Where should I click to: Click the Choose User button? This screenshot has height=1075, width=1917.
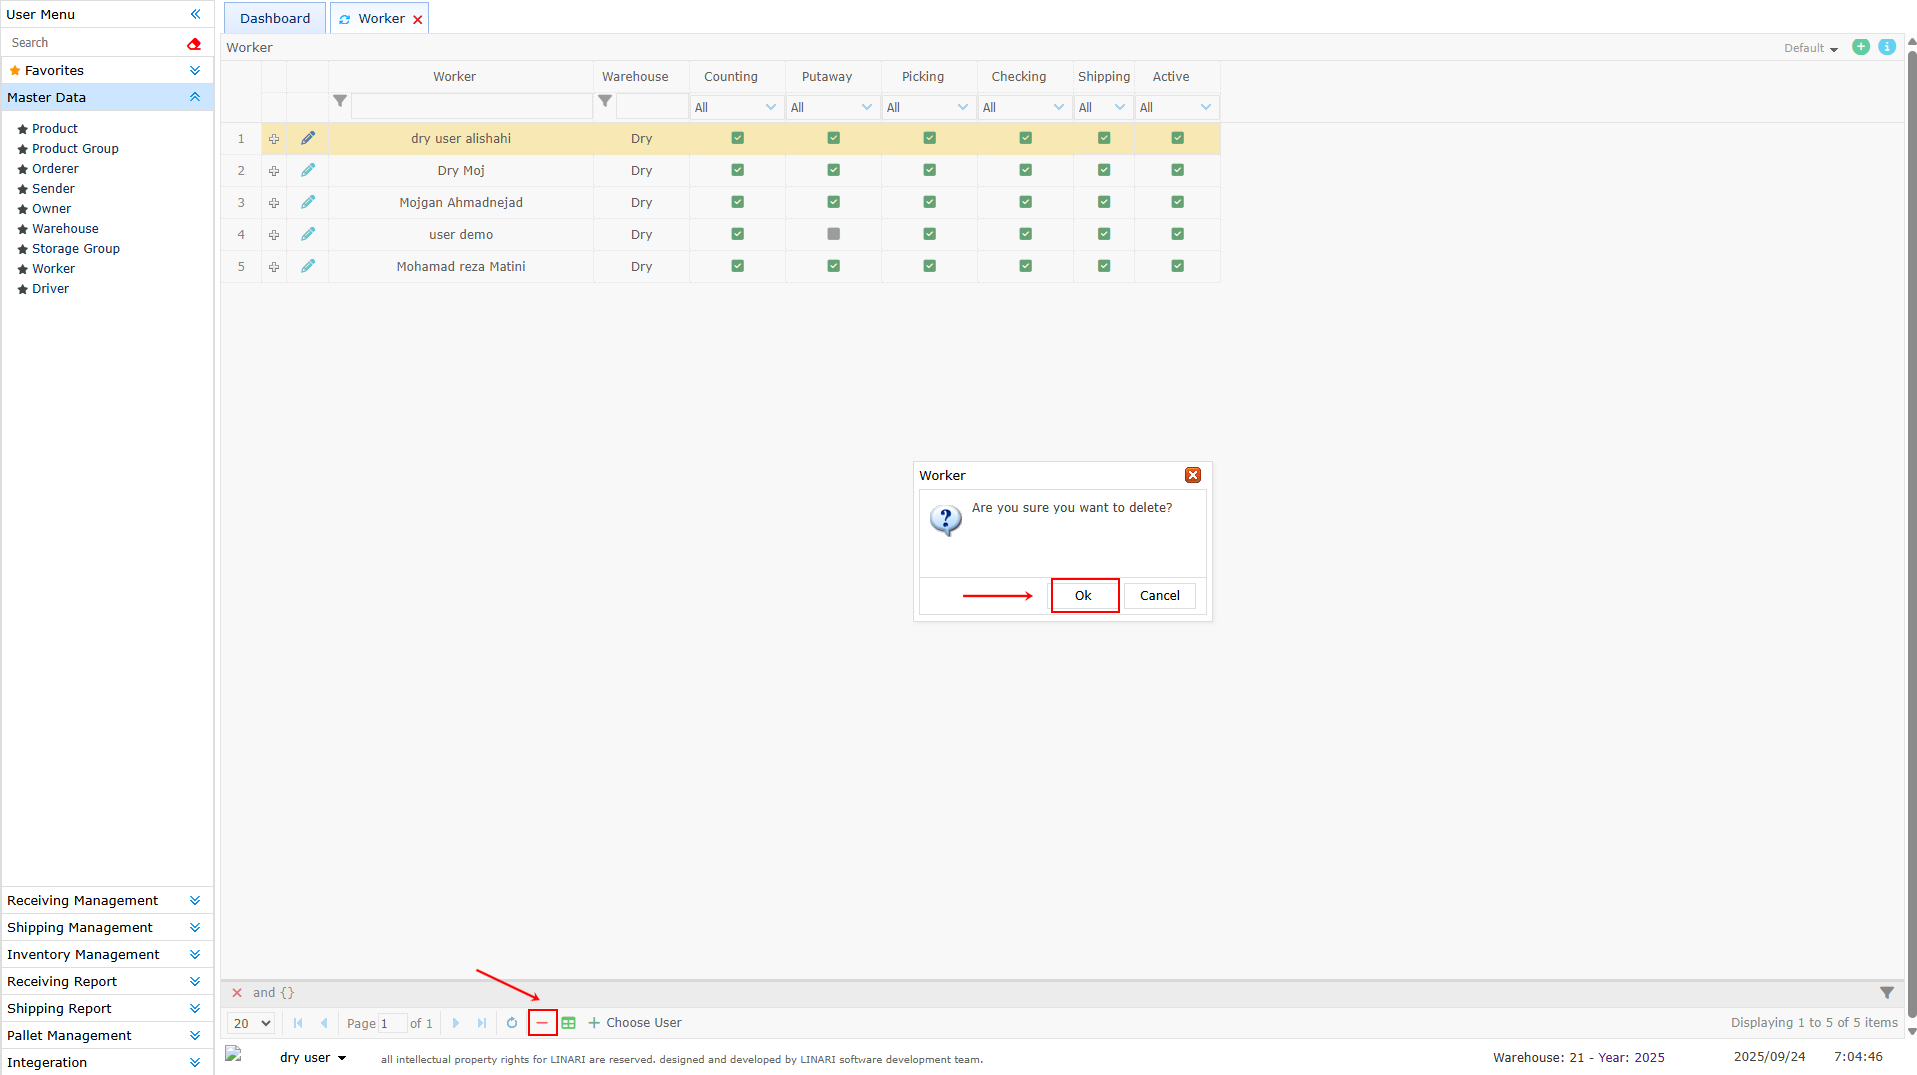pos(635,1023)
